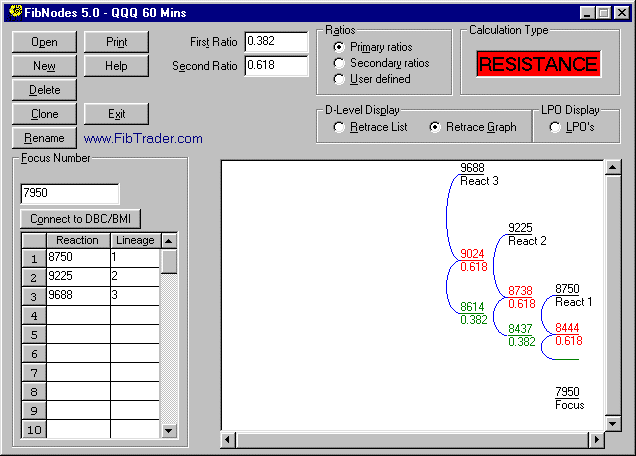Click the graph horizontal scrollbar track
636x456 pixels.
(x=412, y=440)
